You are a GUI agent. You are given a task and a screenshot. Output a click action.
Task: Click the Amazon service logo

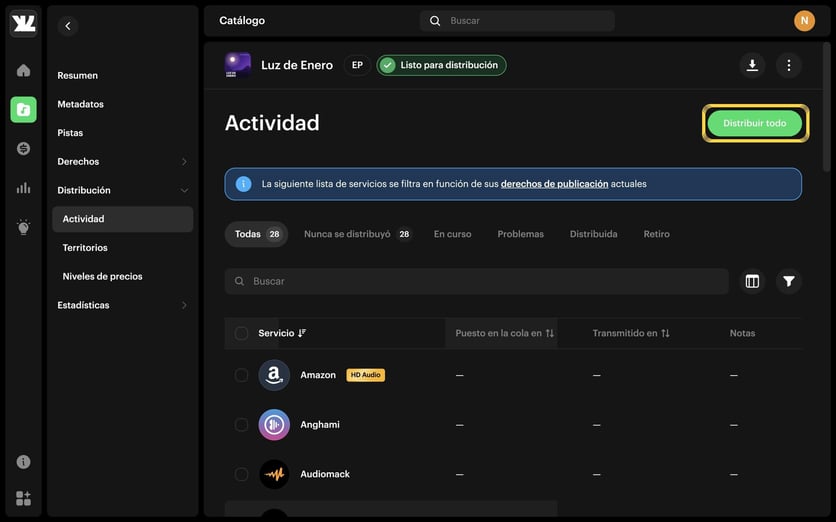[274, 375]
